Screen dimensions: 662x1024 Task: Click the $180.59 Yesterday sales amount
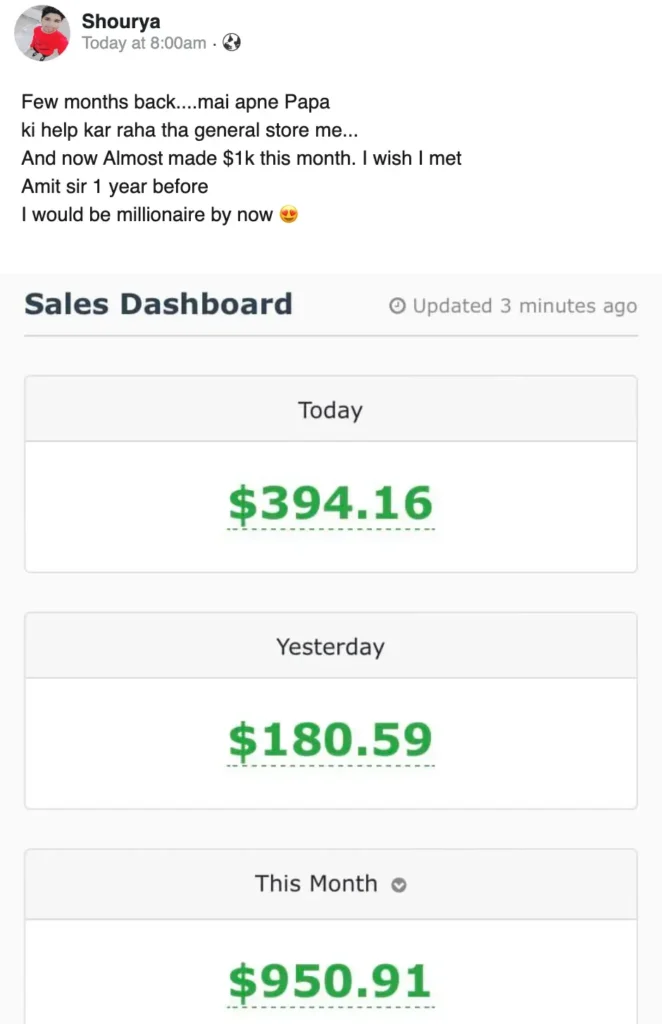[330, 741]
